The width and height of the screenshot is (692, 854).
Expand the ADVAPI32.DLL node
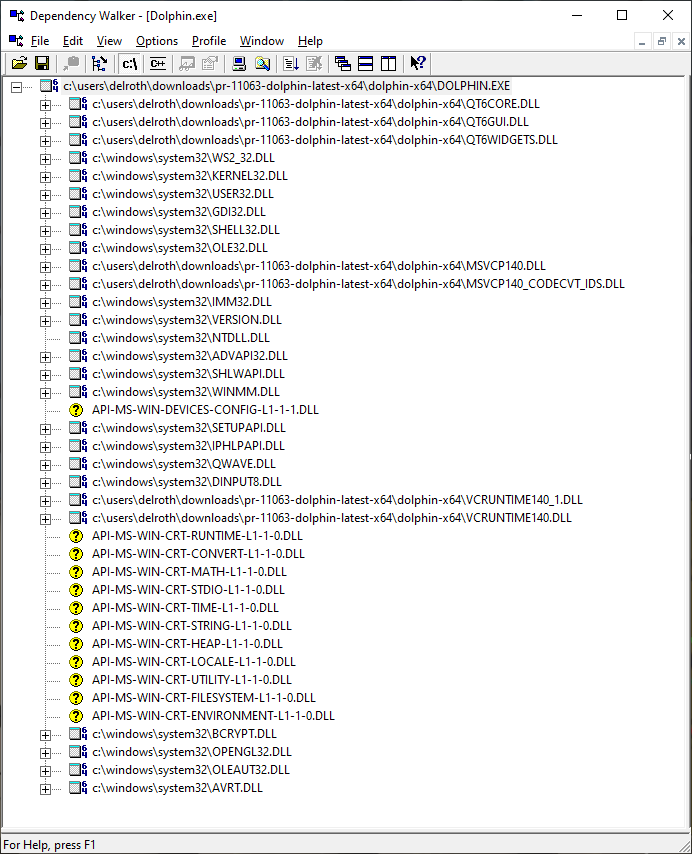[x=46, y=357]
